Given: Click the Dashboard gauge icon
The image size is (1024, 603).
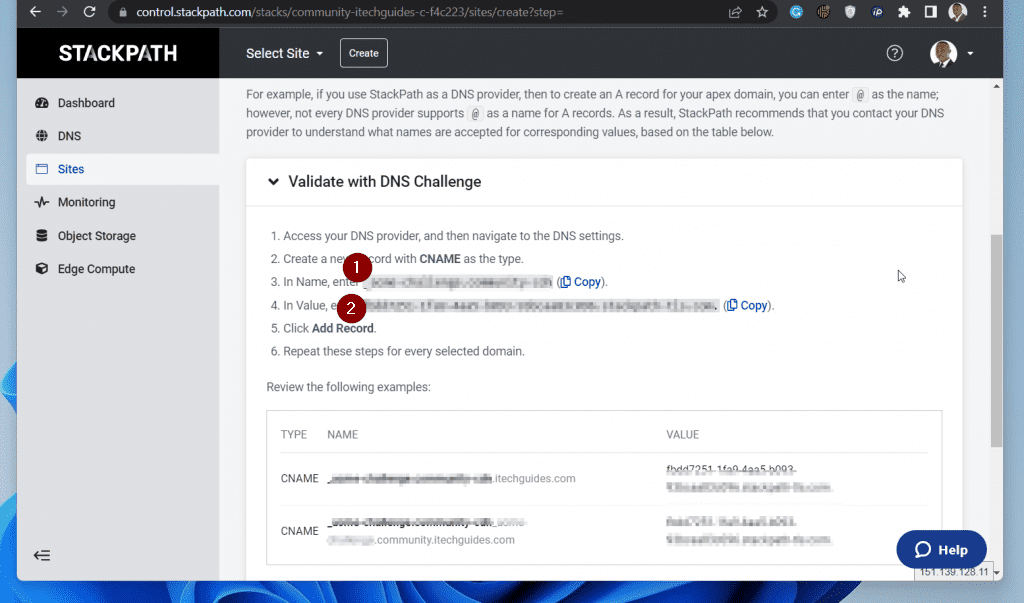Looking at the screenshot, I should pyautogui.click(x=42, y=103).
